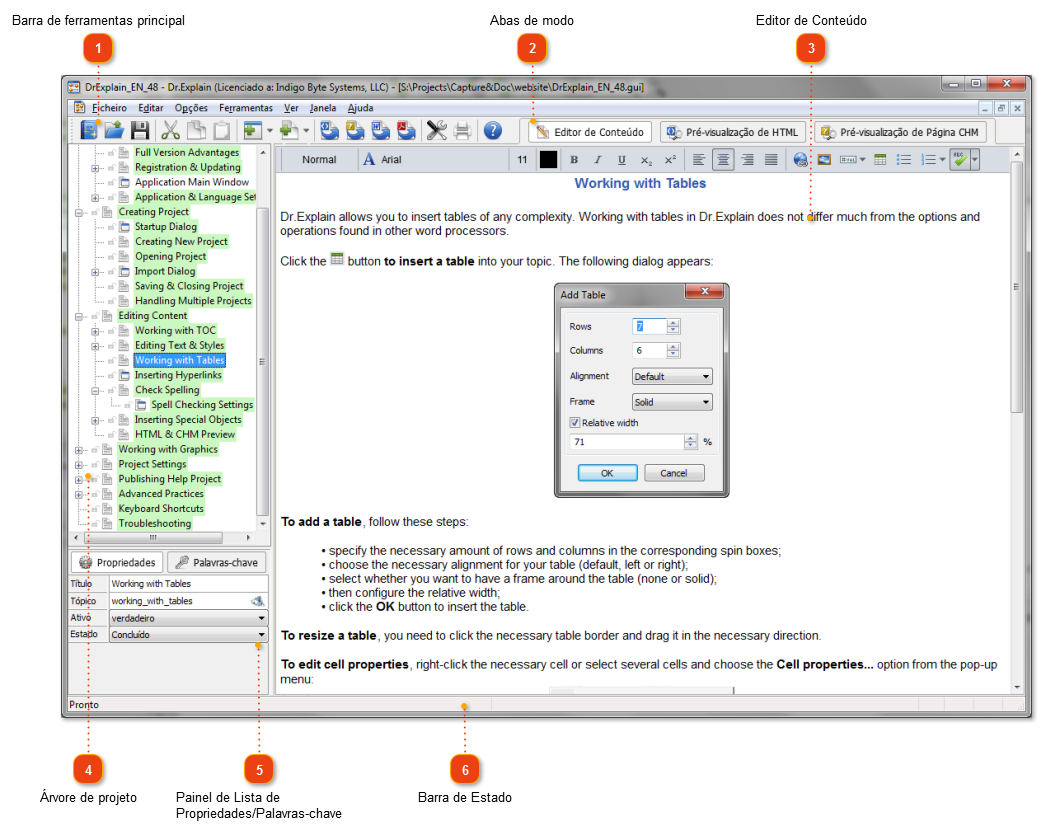Click the printer icon

click(462, 131)
